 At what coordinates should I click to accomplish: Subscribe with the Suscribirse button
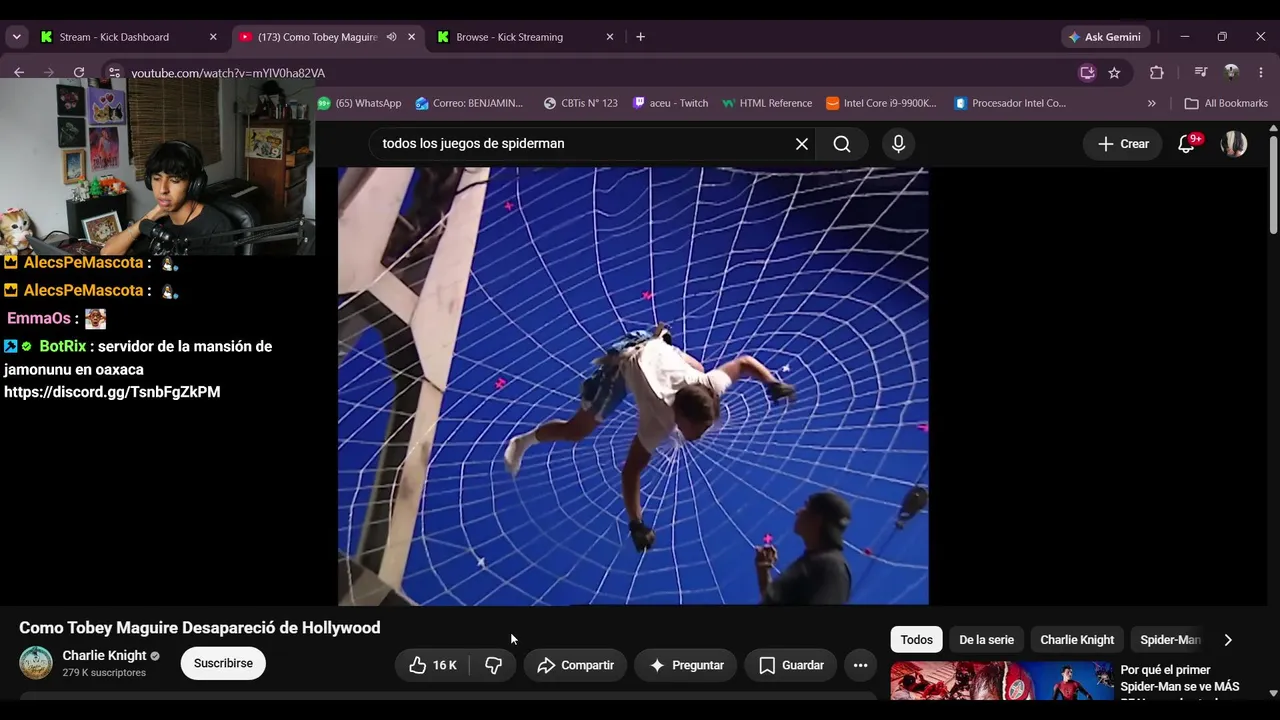click(x=223, y=663)
